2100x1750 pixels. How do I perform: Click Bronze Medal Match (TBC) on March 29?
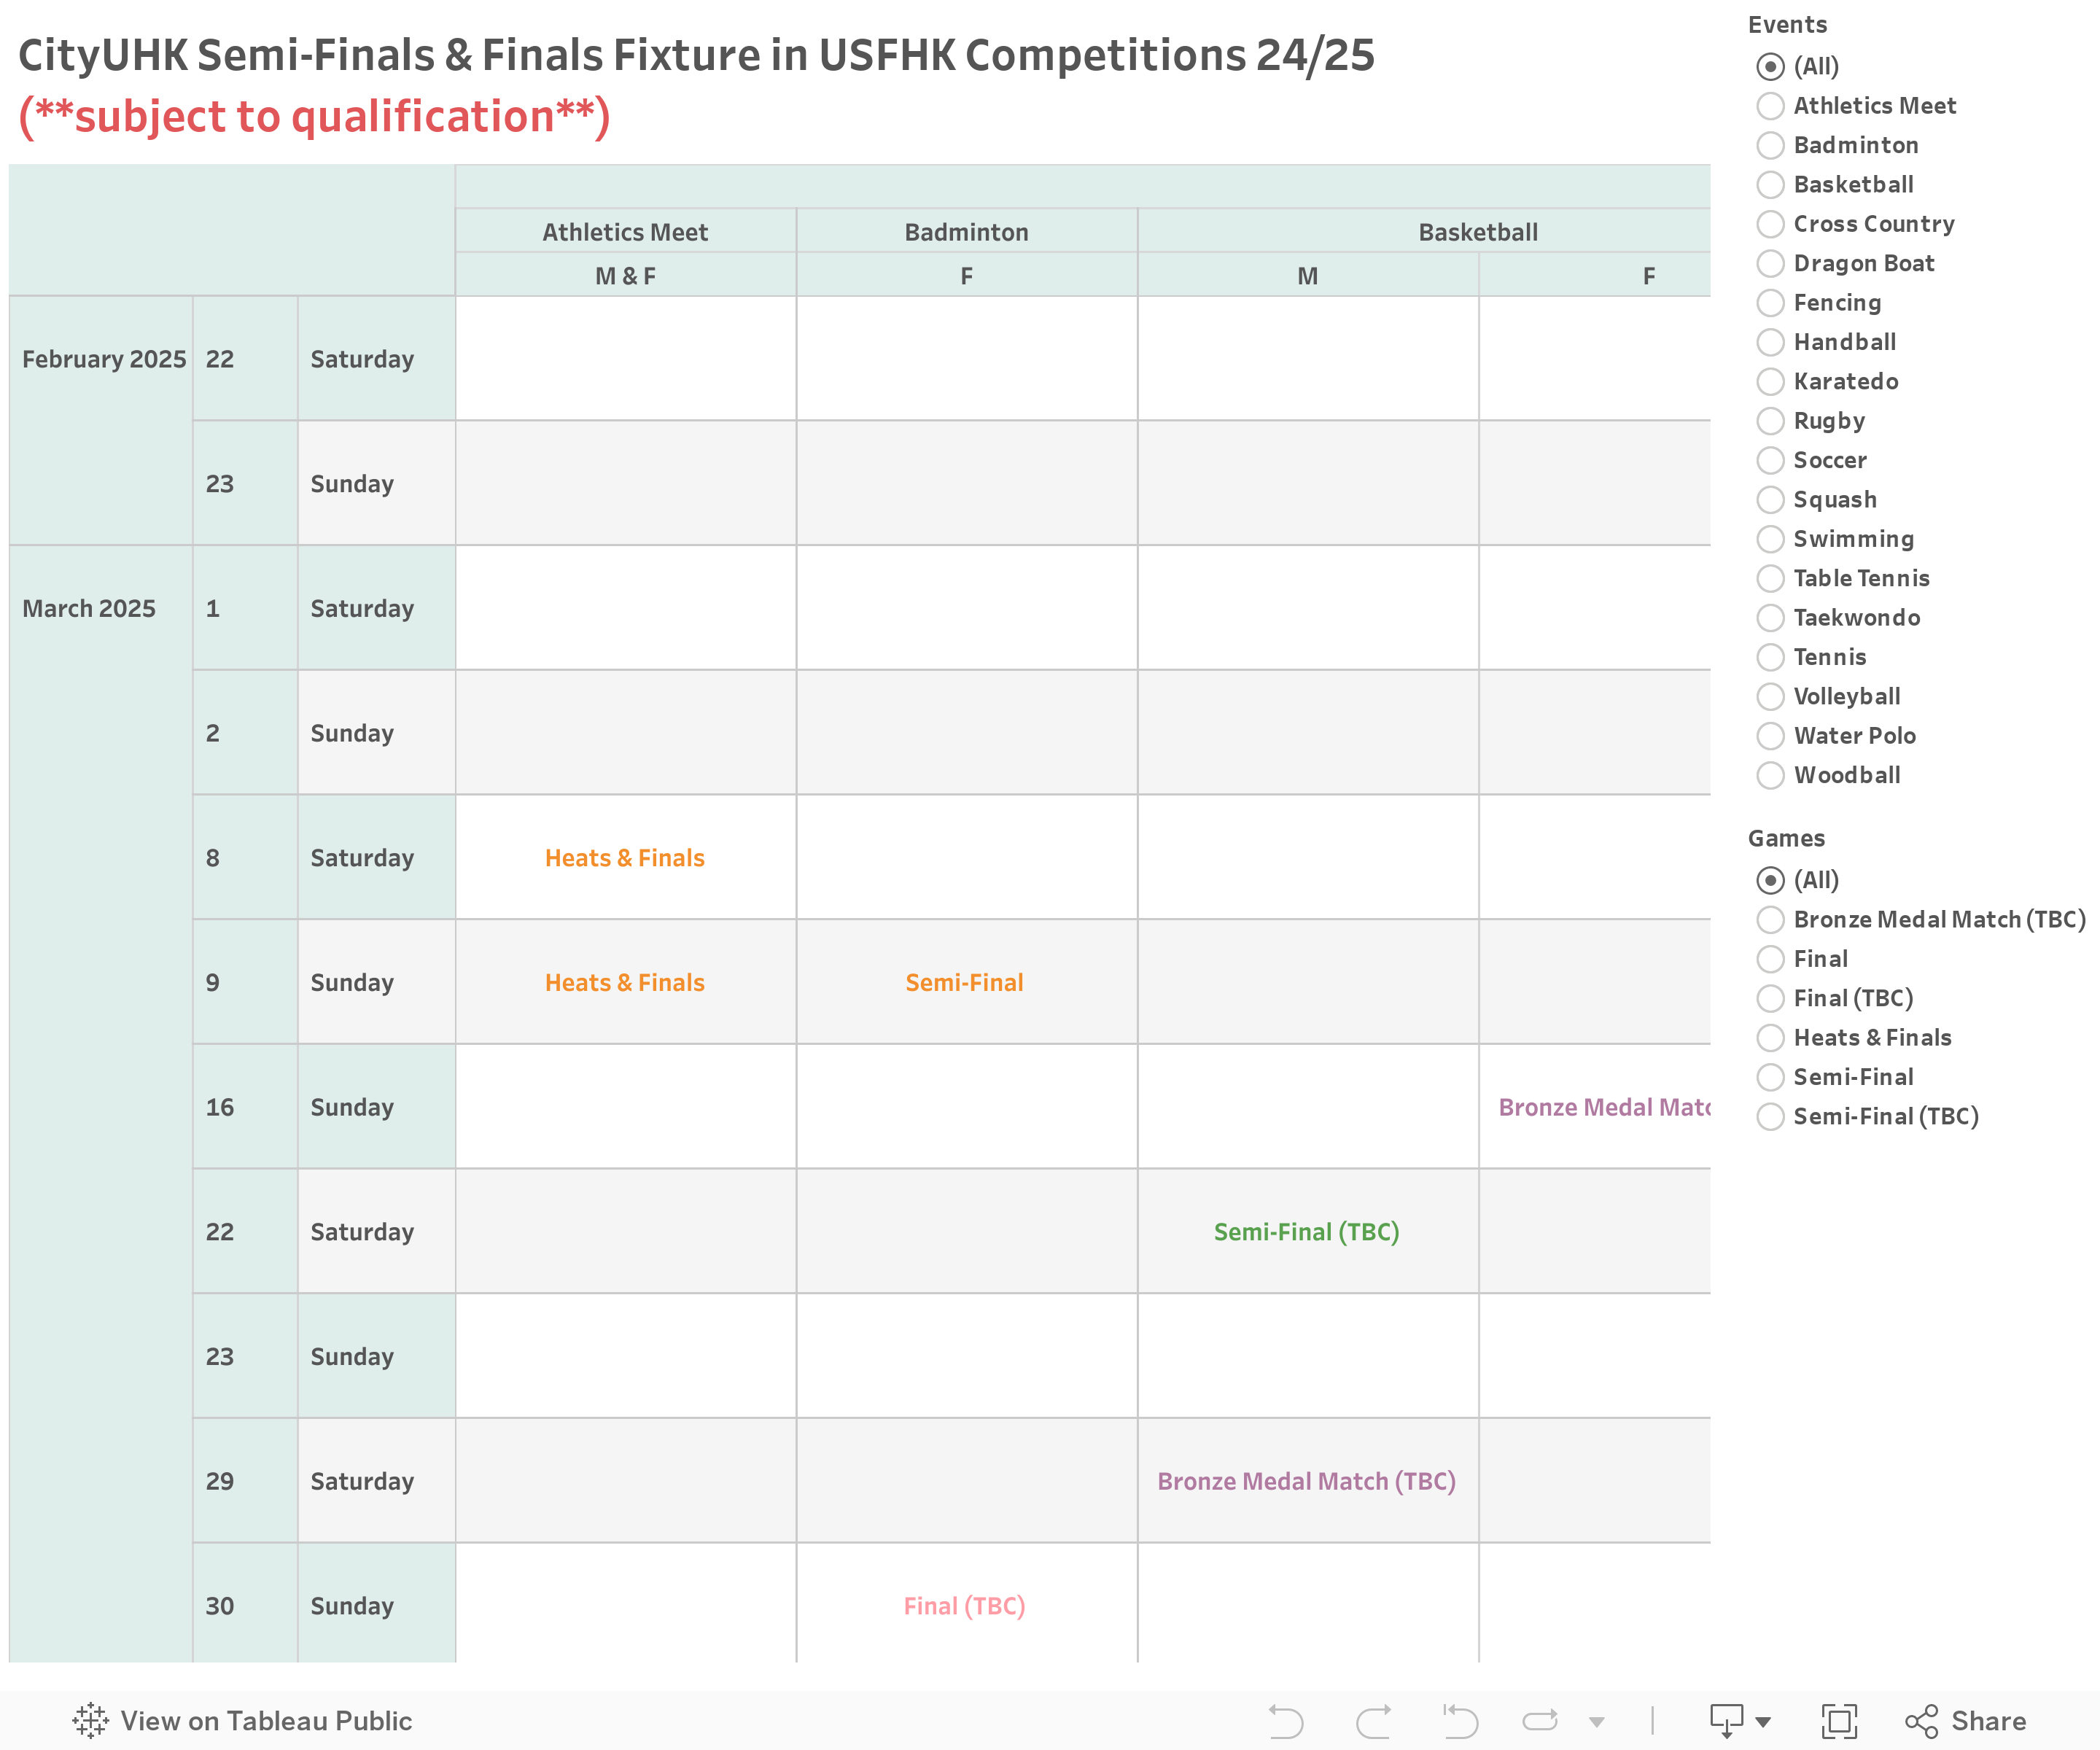[x=1307, y=1481]
